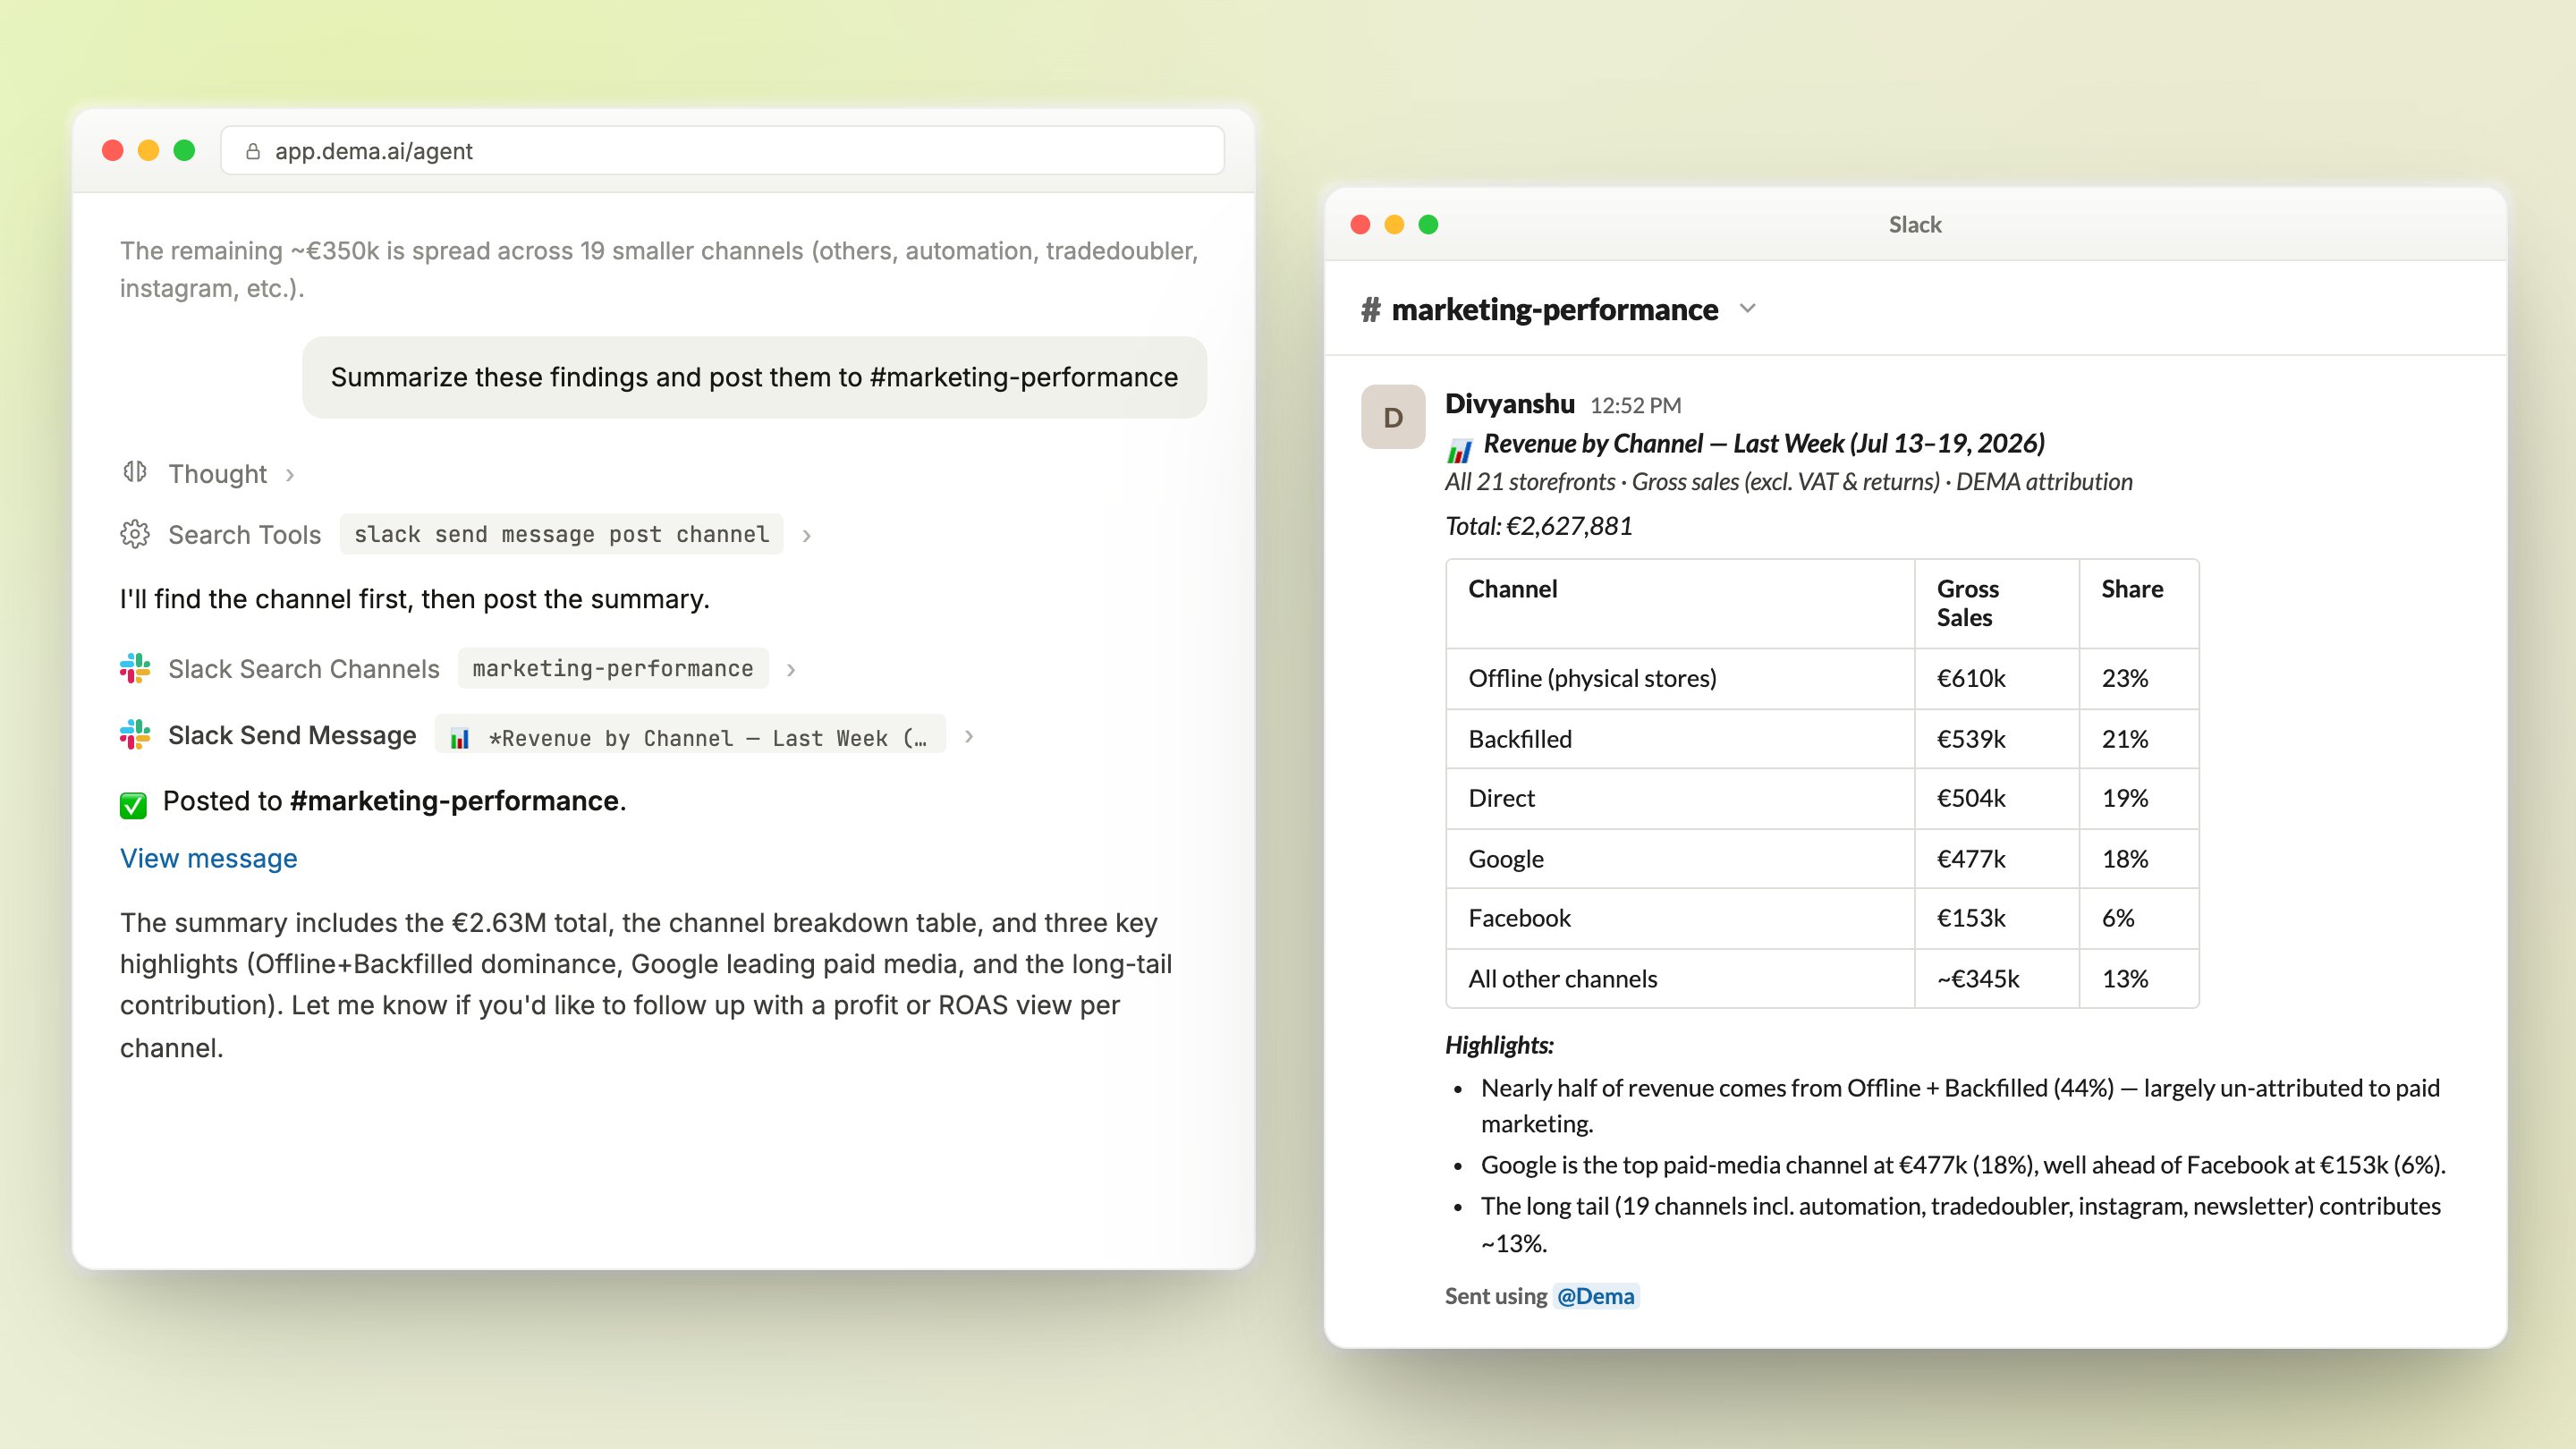Click 'I'll find the channel first' line
2576x1449 pixels.
(x=414, y=599)
